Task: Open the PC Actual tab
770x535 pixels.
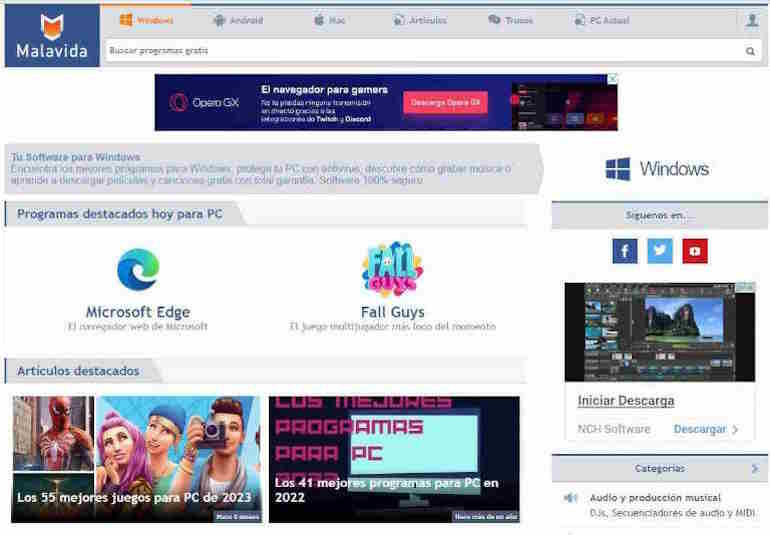Action: (x=602, y=20)
